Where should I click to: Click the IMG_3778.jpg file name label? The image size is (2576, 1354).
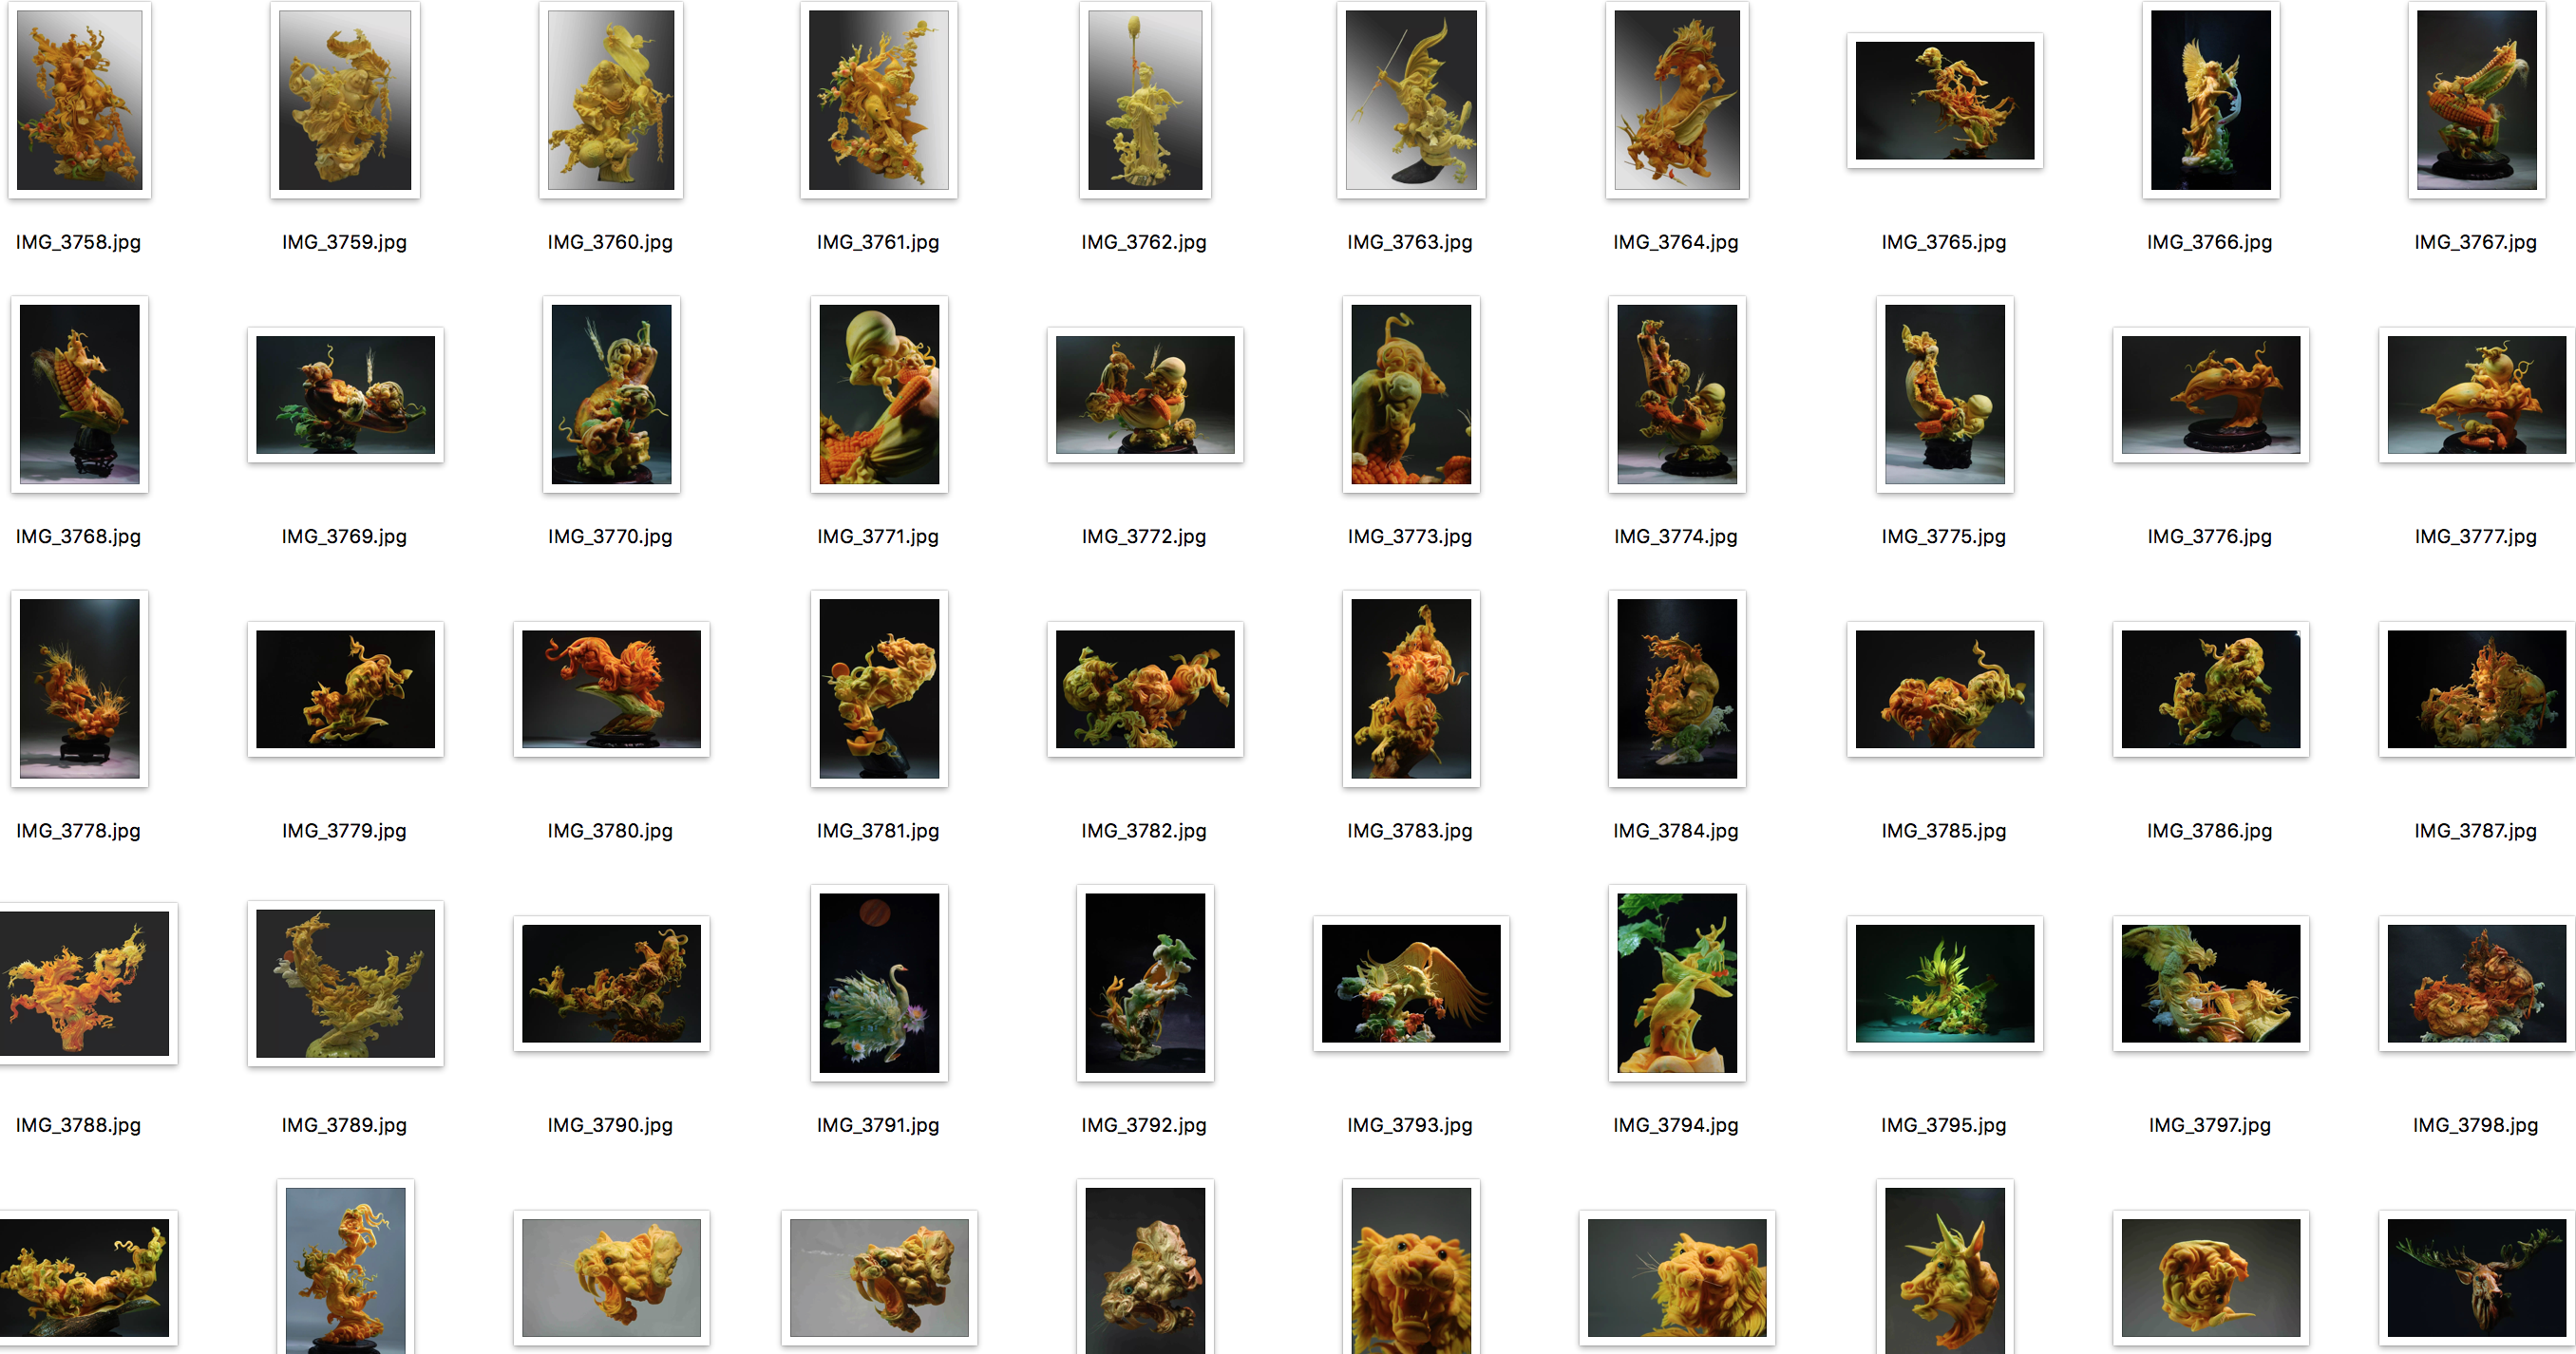(78, 831)
